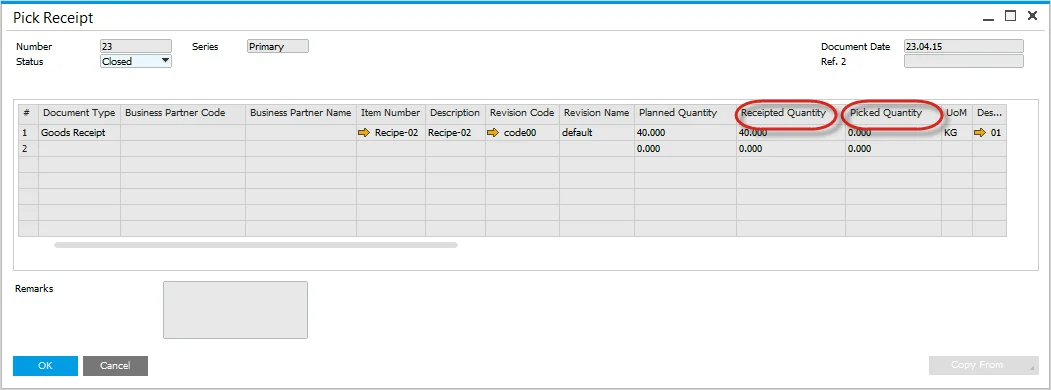
Task: Minimize the Pick Receipt window
Action: [989, 18]
